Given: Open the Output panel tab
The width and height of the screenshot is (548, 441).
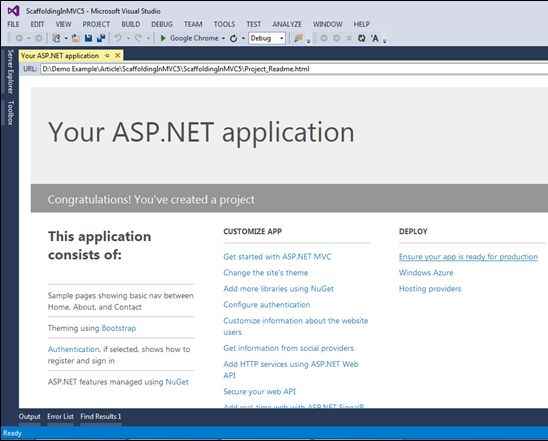Looking at the screenshot, I should click(29, 417).
